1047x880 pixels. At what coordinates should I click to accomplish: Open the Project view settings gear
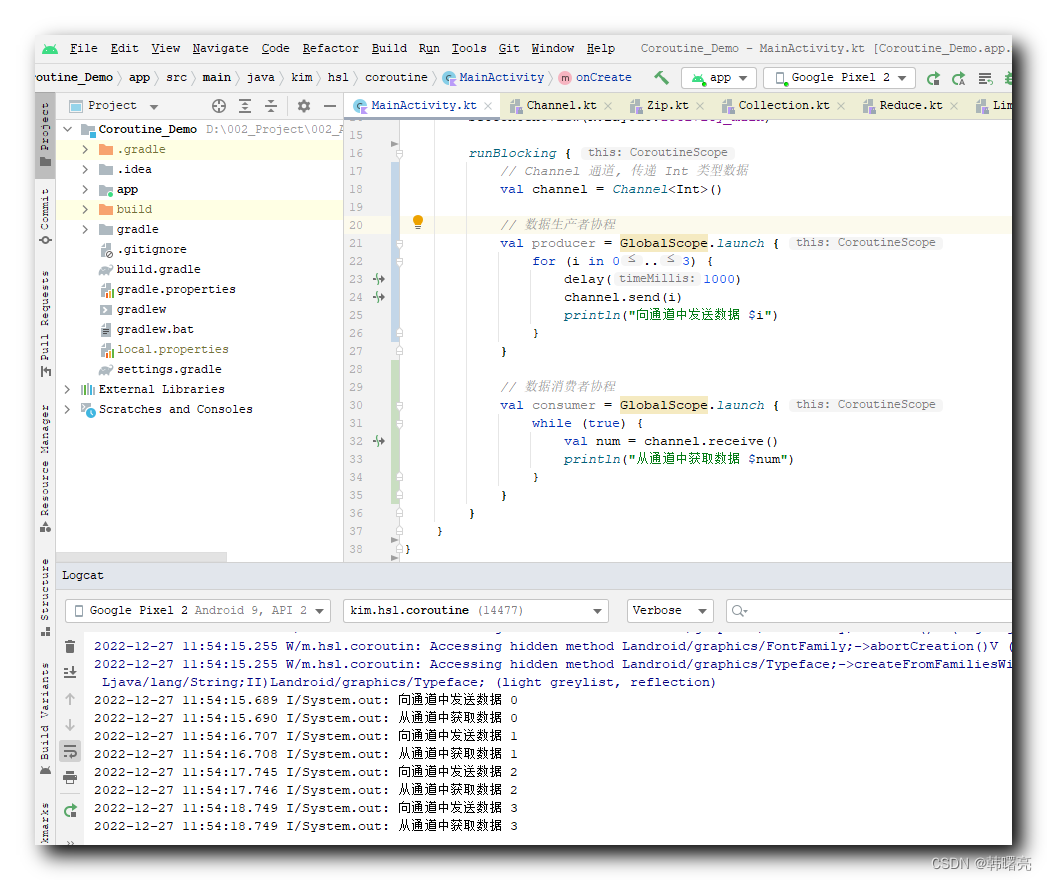click(306, 105)
